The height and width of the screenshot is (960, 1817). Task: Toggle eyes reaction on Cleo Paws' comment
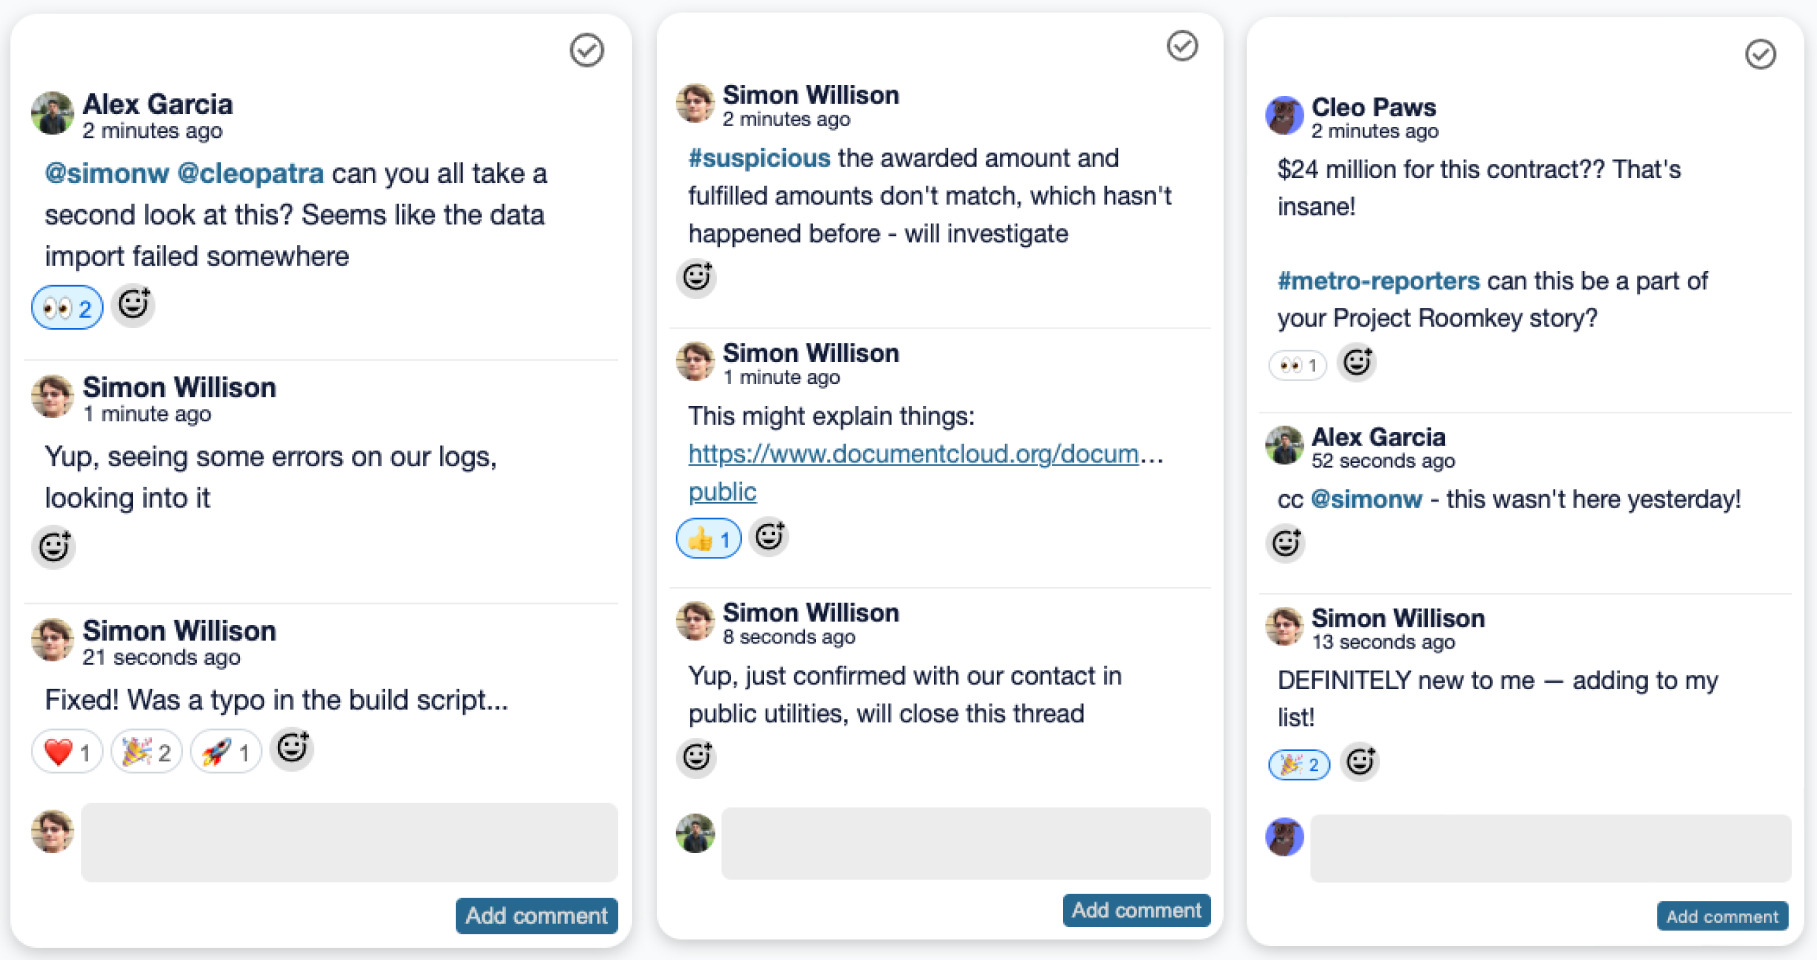1298,365
